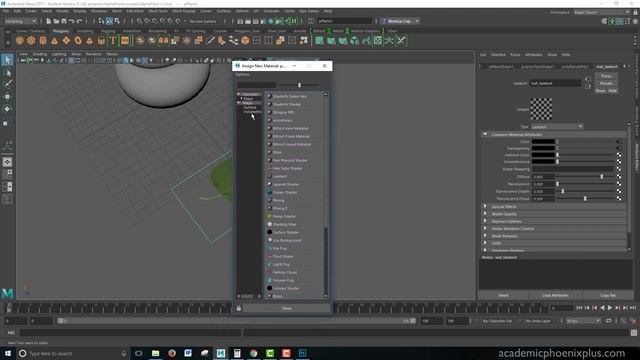Viewport: 640px width, 360px height.
Task: Open the Modeling menu set dropdown
Action: click(20, 21)
